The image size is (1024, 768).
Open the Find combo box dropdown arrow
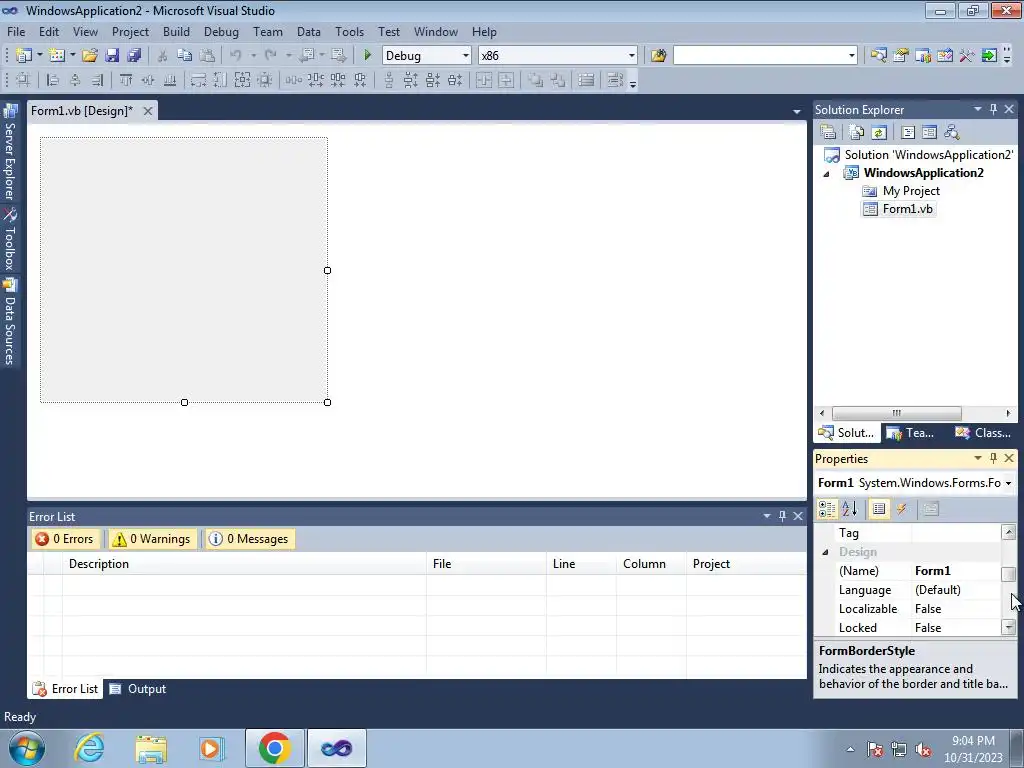tap(852, 56)
